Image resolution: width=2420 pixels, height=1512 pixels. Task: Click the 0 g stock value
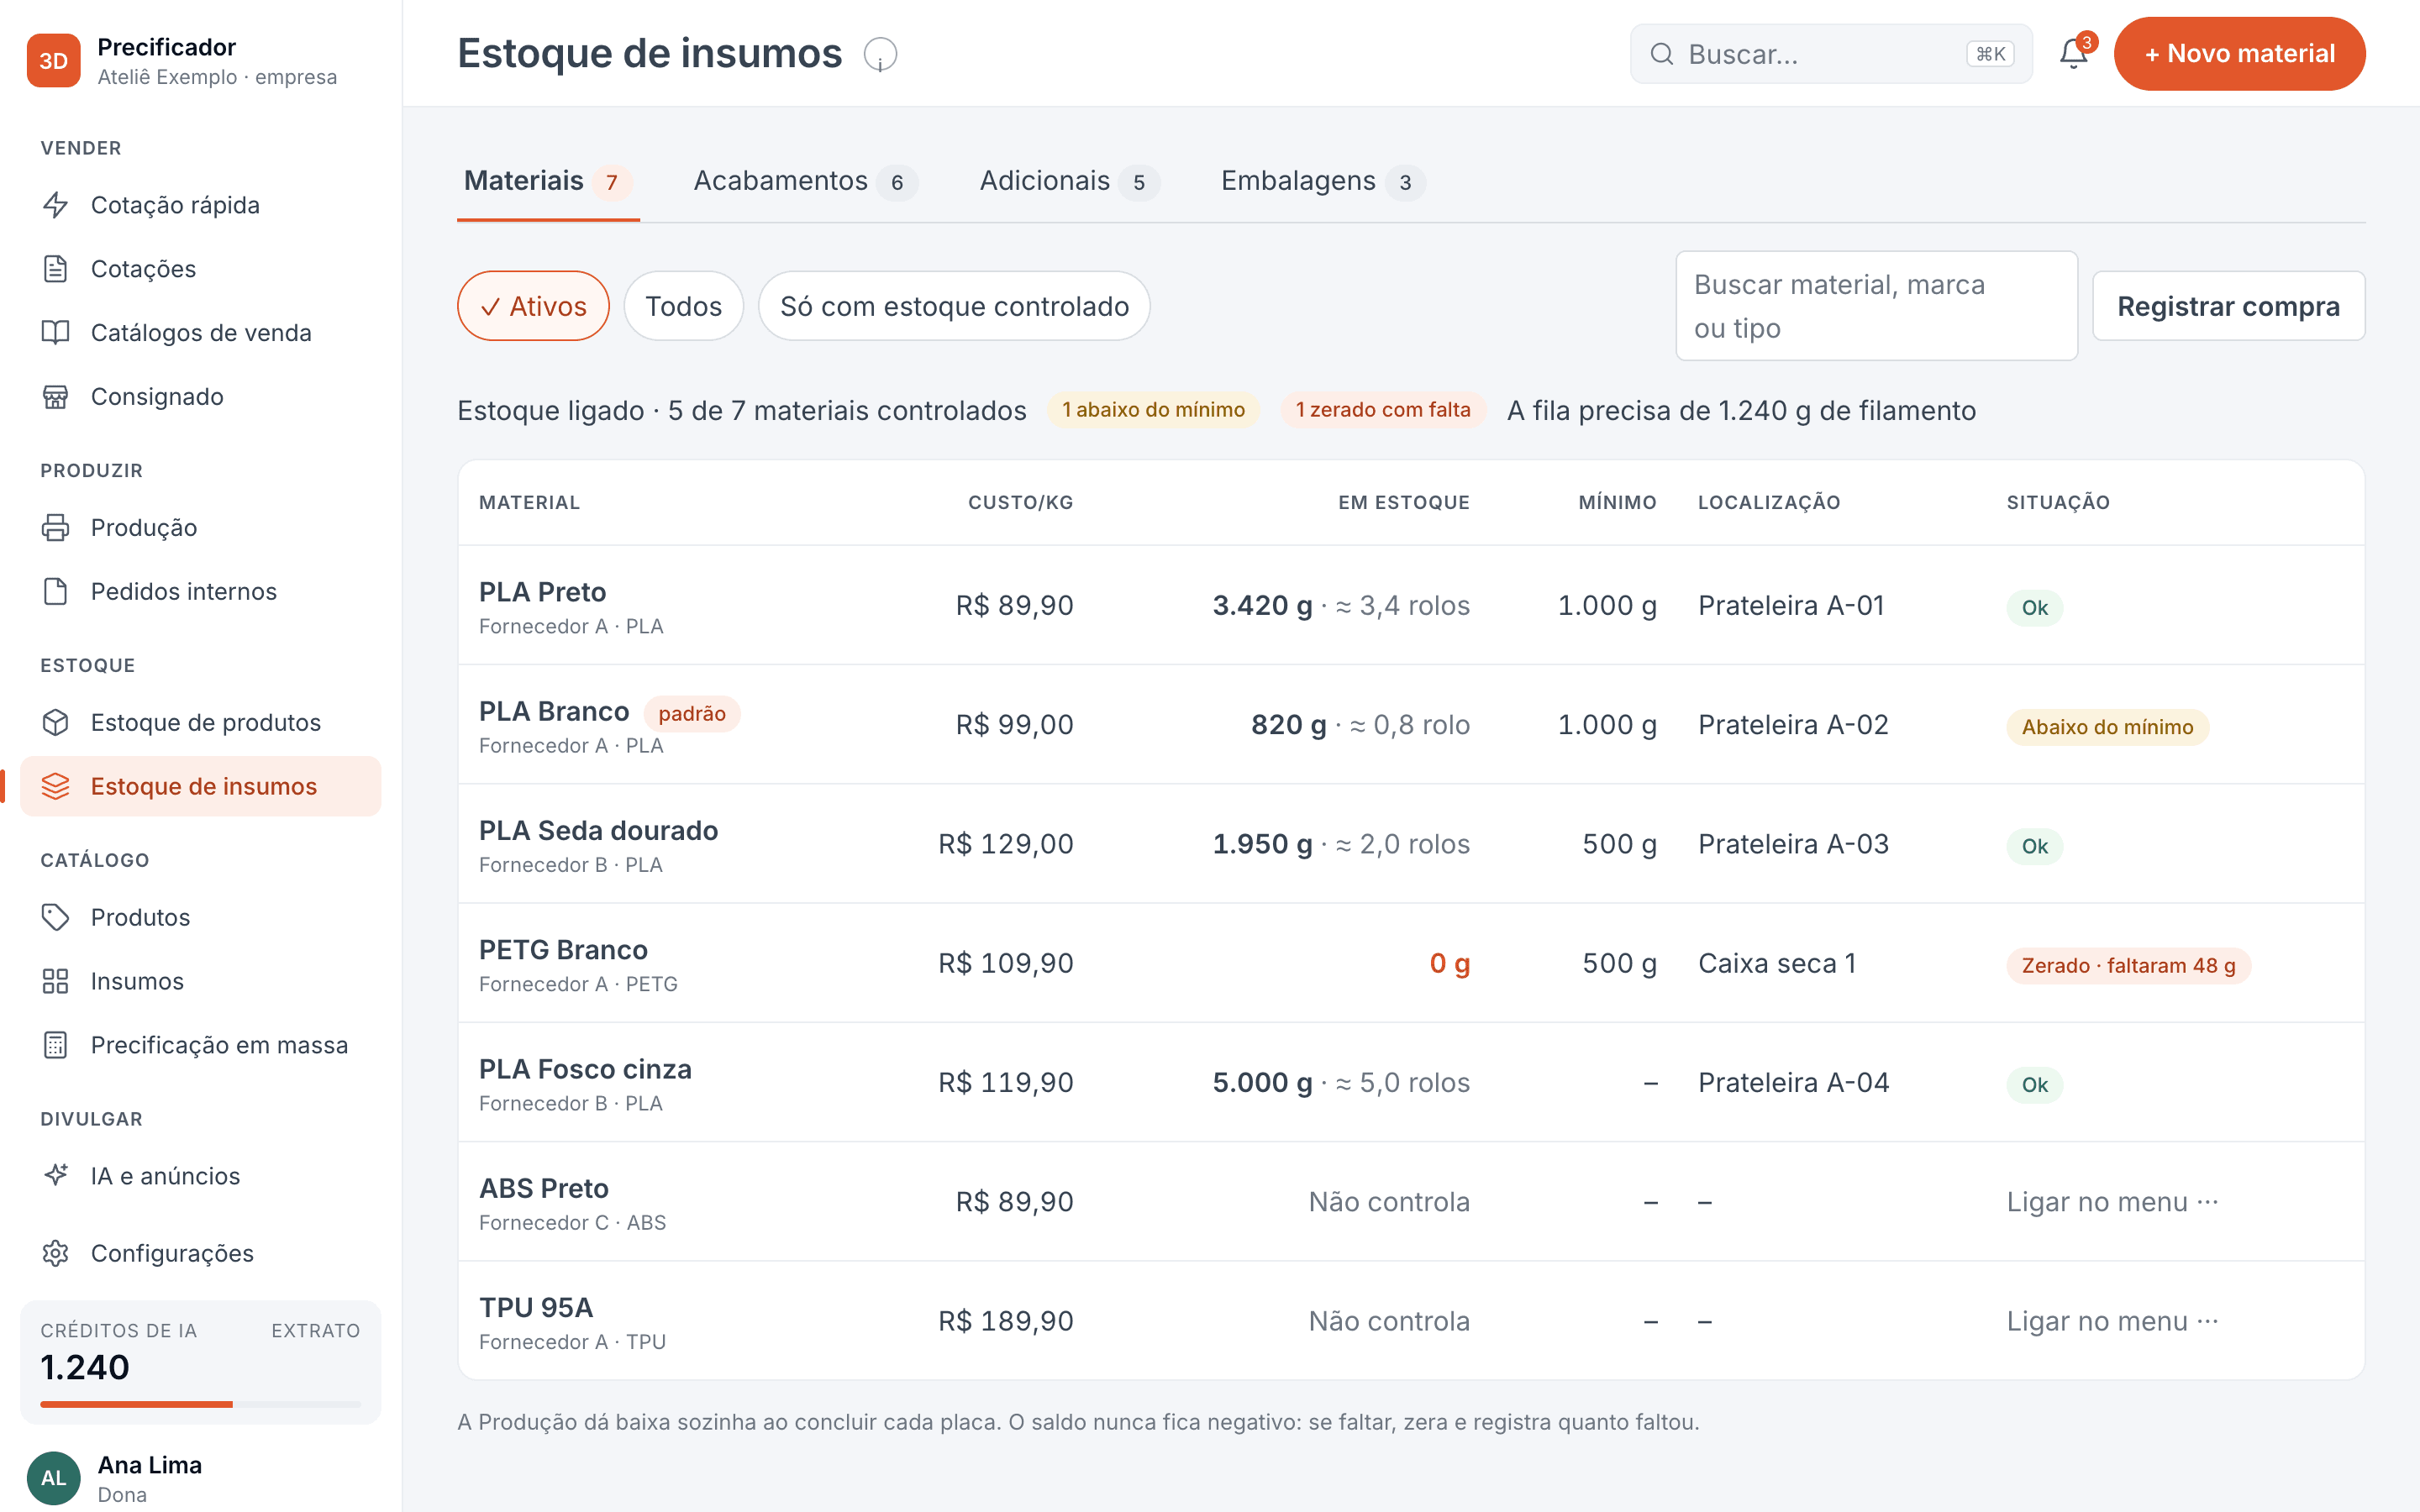pyautogui.click(x=1449, y=963)
